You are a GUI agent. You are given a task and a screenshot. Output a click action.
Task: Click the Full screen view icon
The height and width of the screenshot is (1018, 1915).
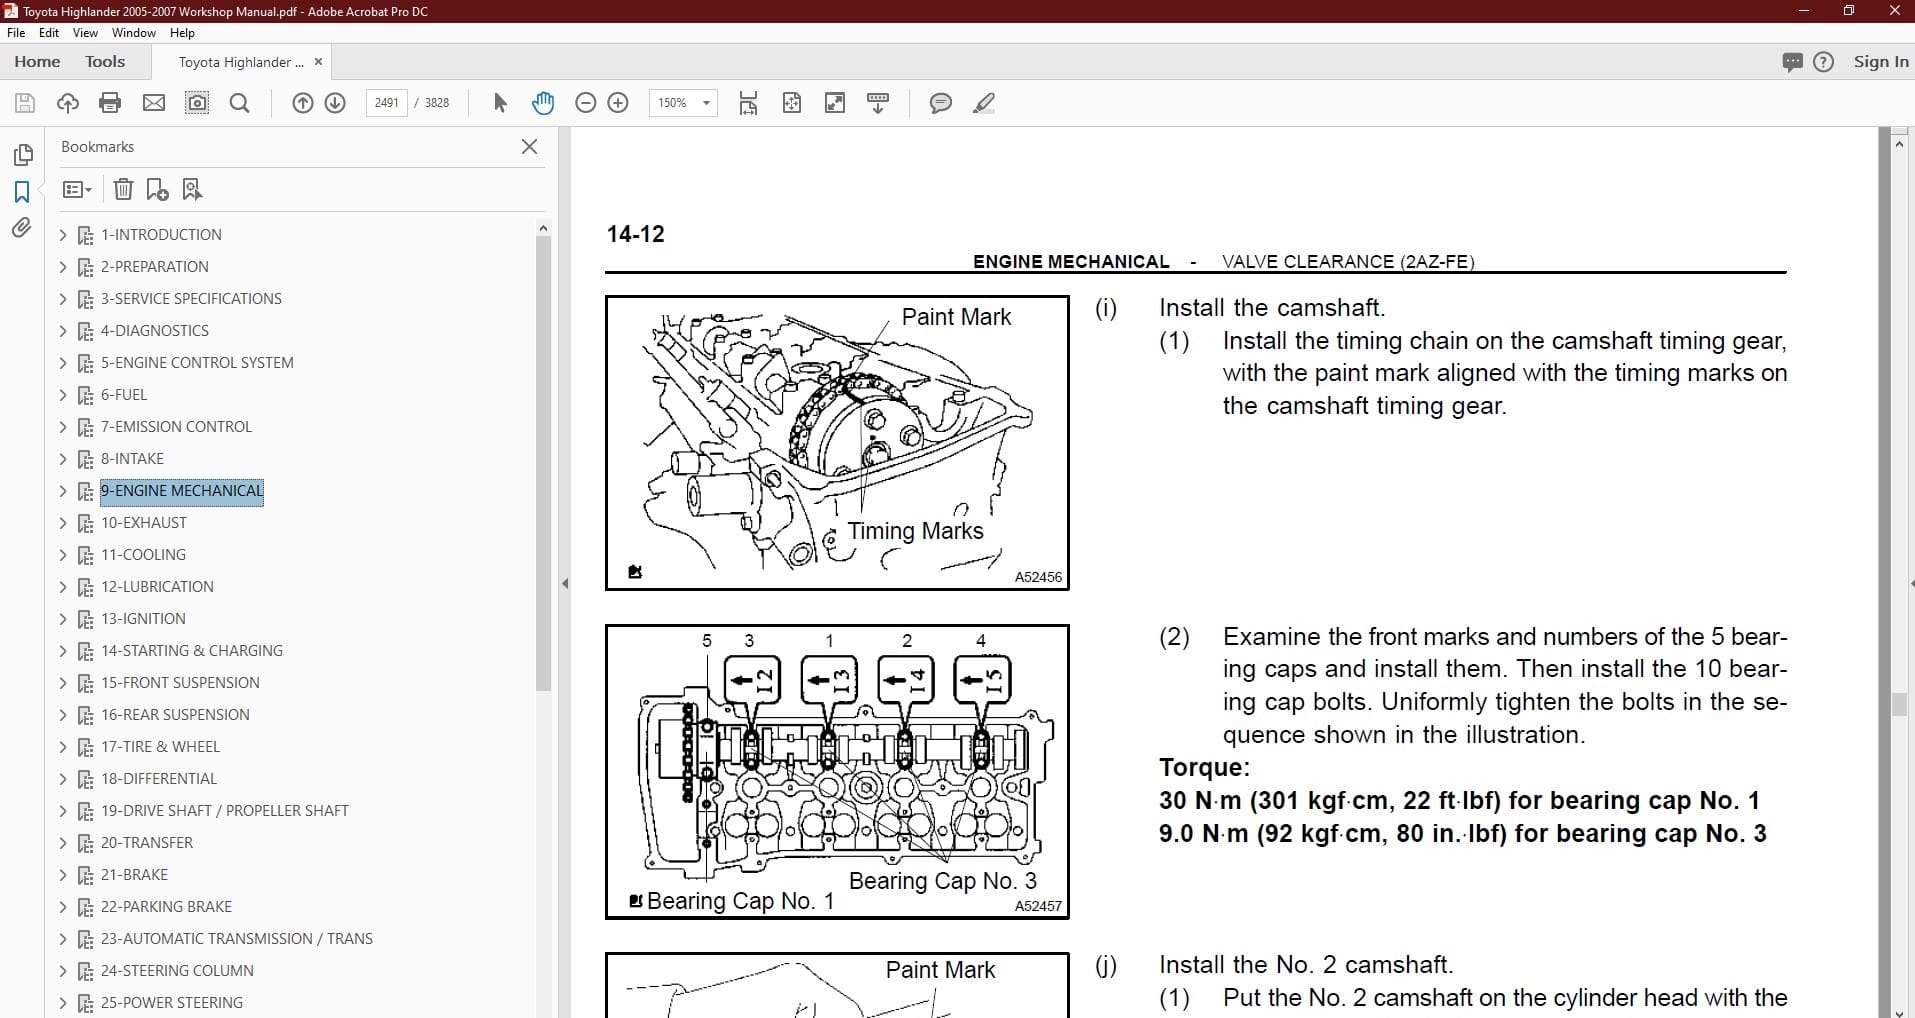point(835,103)
